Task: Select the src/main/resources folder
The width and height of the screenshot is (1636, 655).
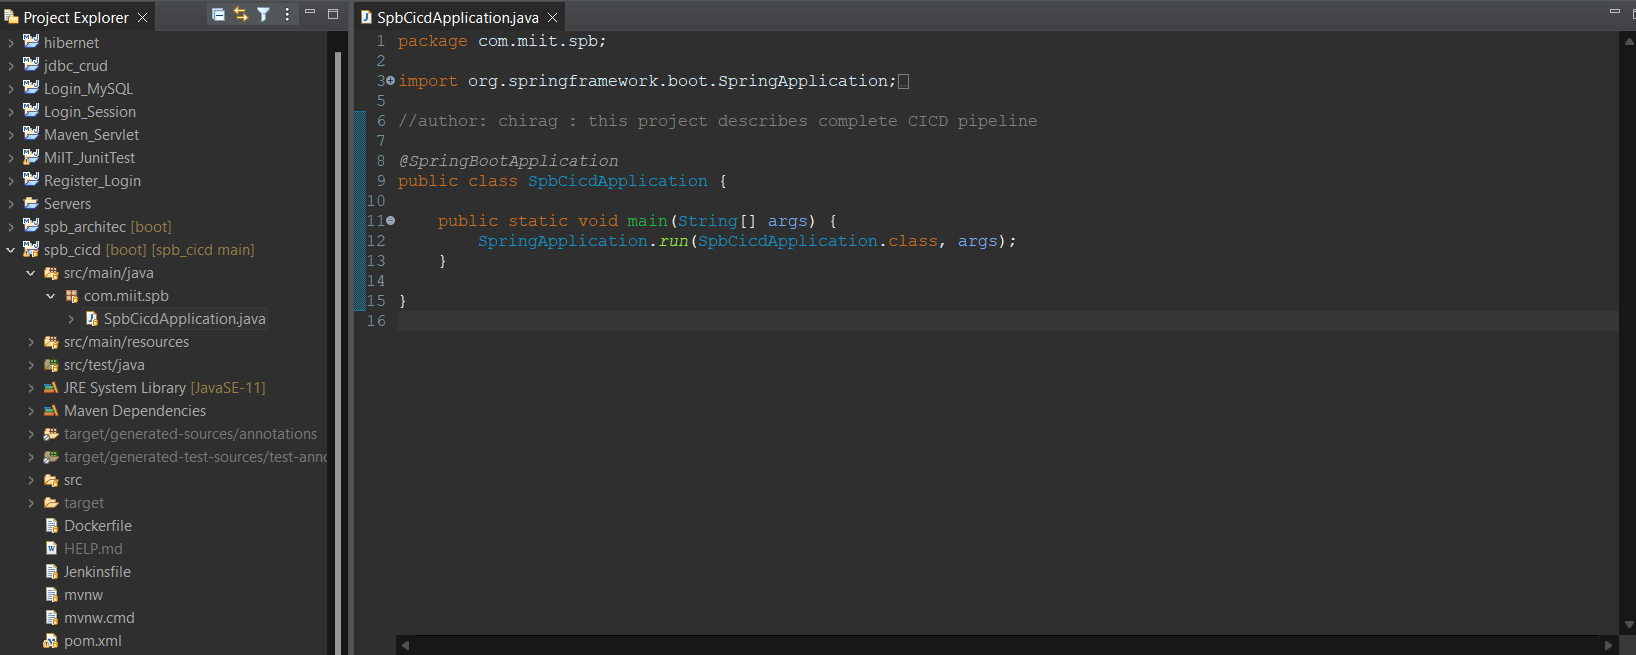Action: coord(126,342)
